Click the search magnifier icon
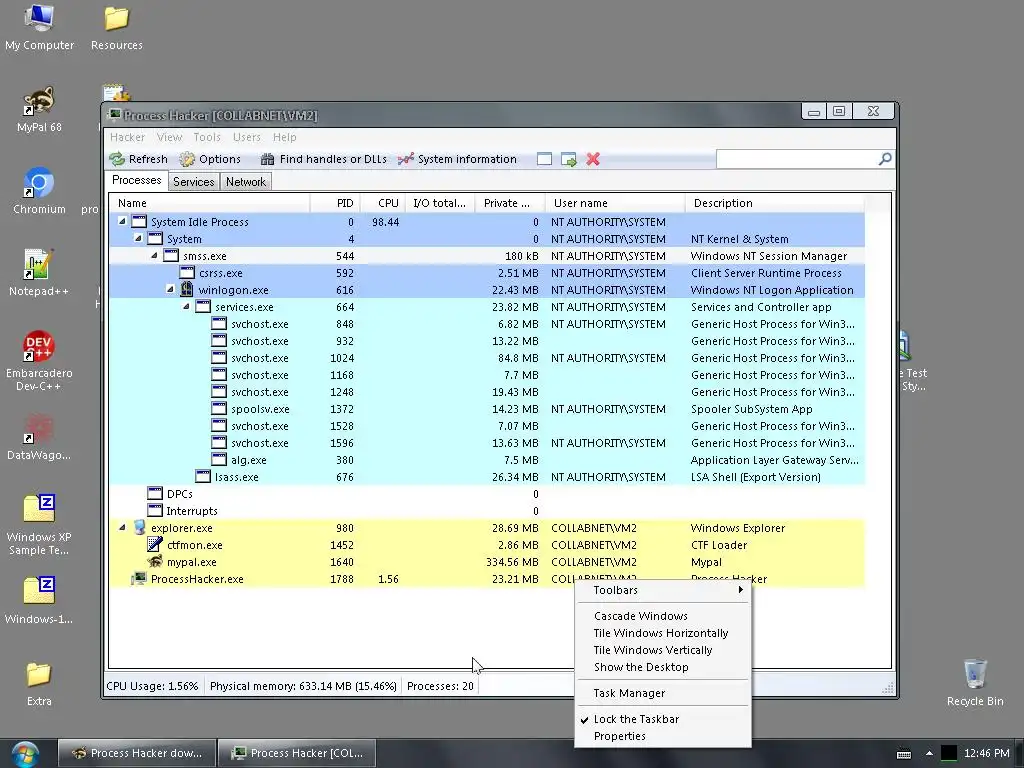Viewport: 1024px width, 768px height. pos(885,159)
